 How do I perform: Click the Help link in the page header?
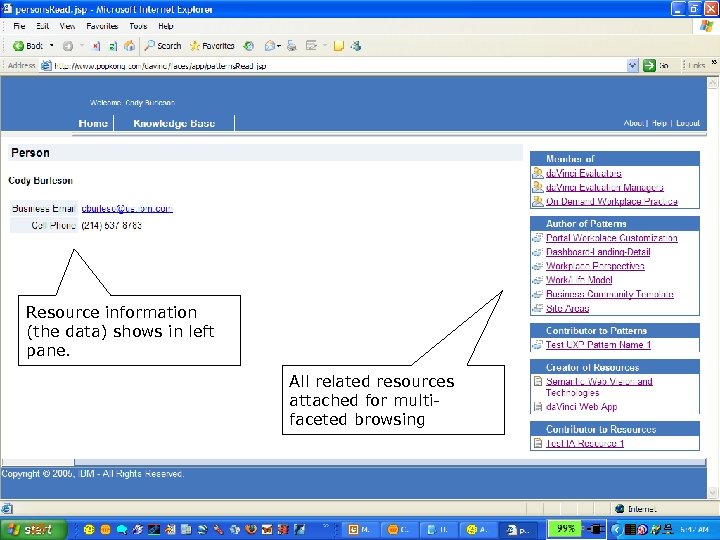click(659, 123)
